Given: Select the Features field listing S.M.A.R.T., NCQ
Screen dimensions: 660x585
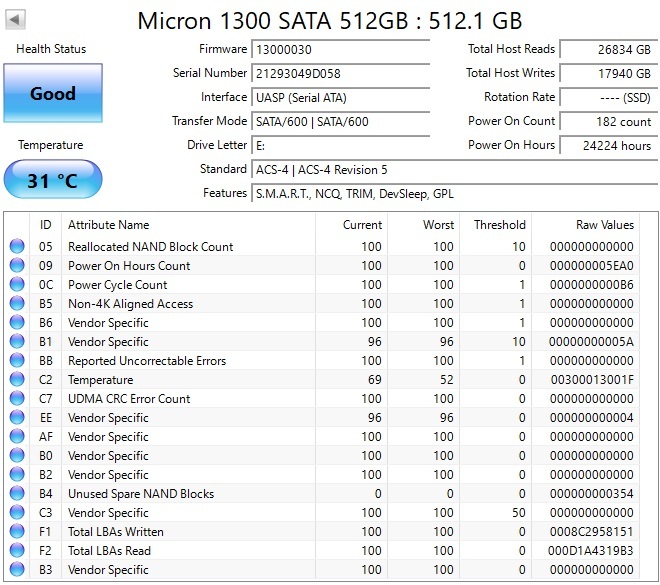Looking at the screenshot, I should point(455,193).
